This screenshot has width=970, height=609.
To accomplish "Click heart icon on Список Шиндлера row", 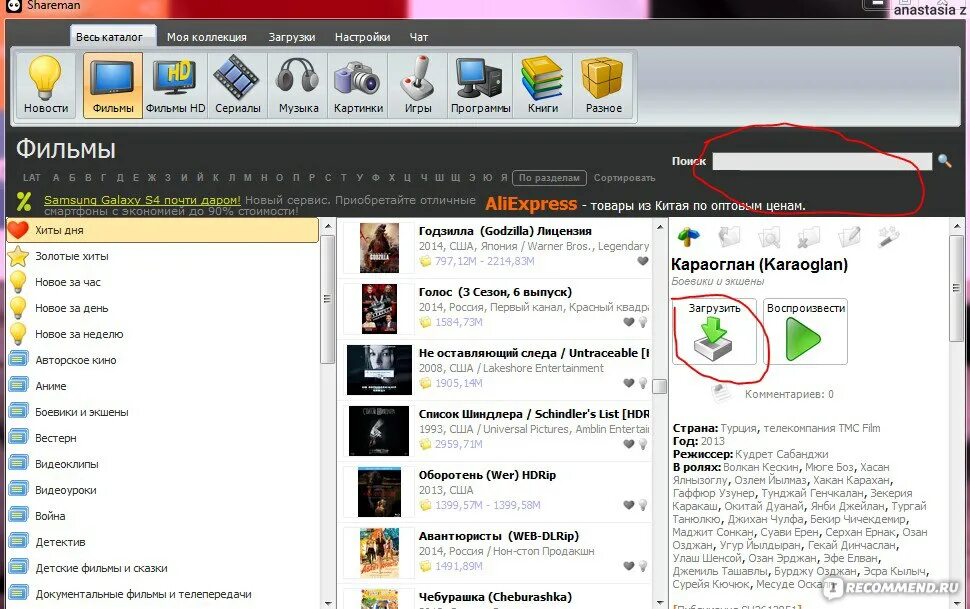I will click(x=629, y=444).
